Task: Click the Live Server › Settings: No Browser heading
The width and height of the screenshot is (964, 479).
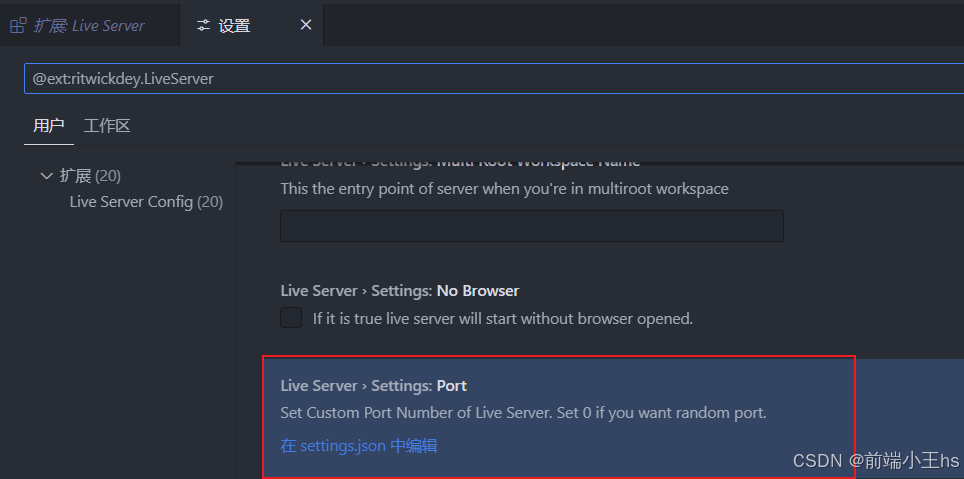Action: coord(400,291)
